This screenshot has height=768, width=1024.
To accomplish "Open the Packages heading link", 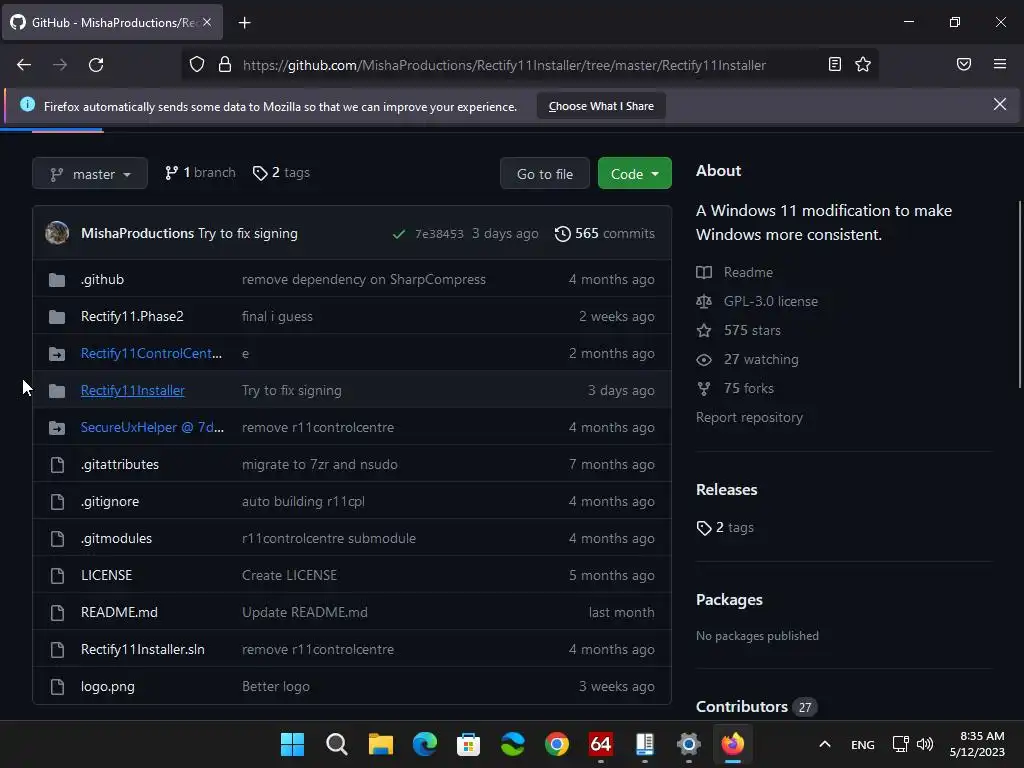I will pyautogui.click(x=729, y=600).
